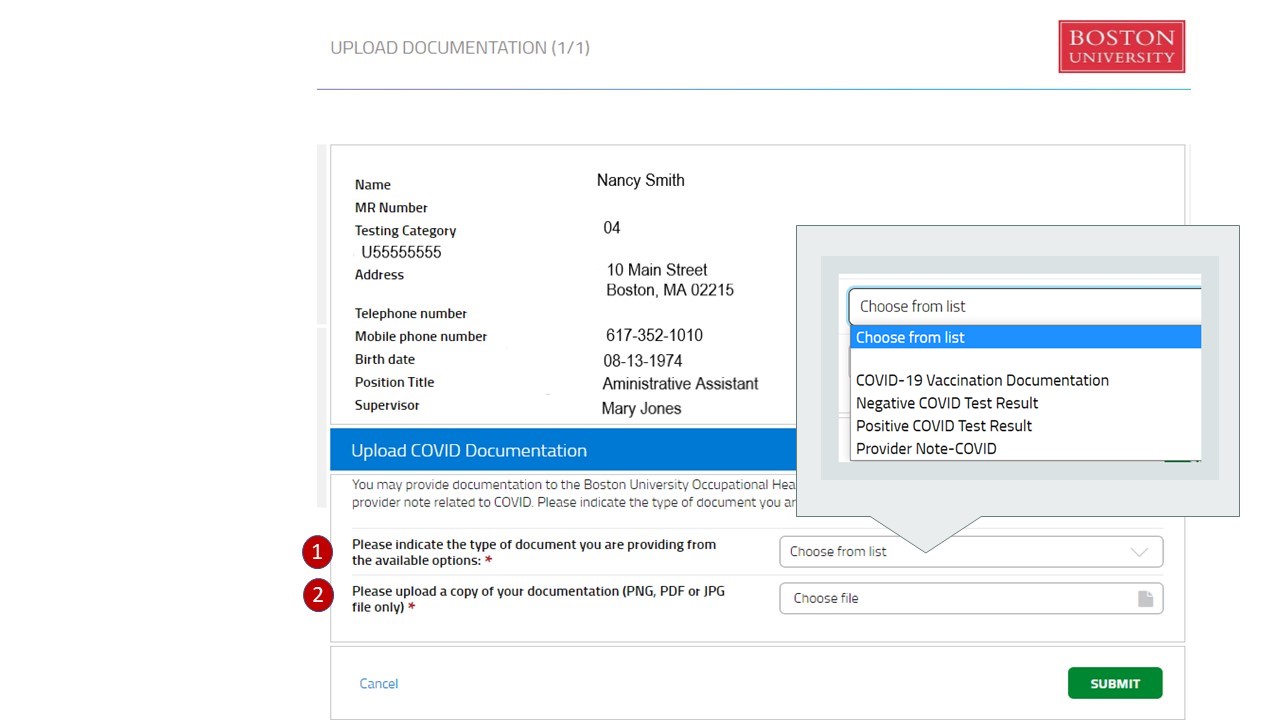
Task: Select the highlighted Choose from list option
Action: click(1024, 337)
